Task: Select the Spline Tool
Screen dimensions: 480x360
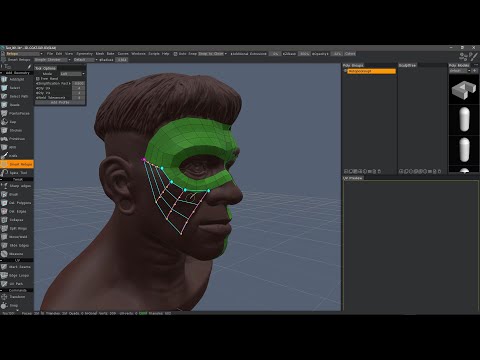Action: pos(17,173)
